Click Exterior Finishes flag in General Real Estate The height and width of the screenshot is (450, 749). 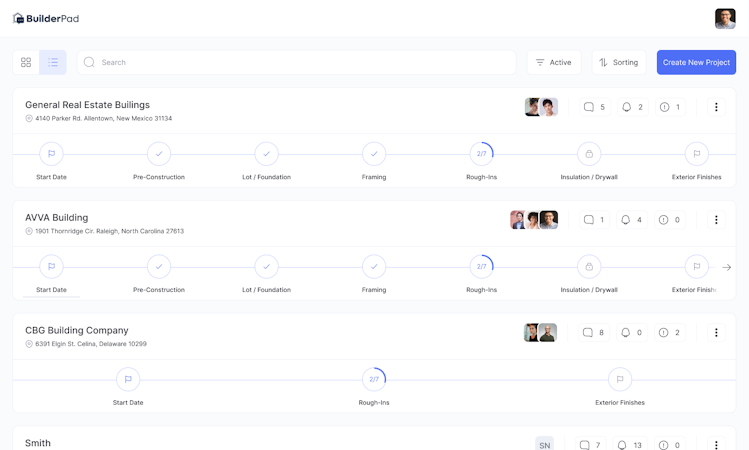(x=696, y=154)
